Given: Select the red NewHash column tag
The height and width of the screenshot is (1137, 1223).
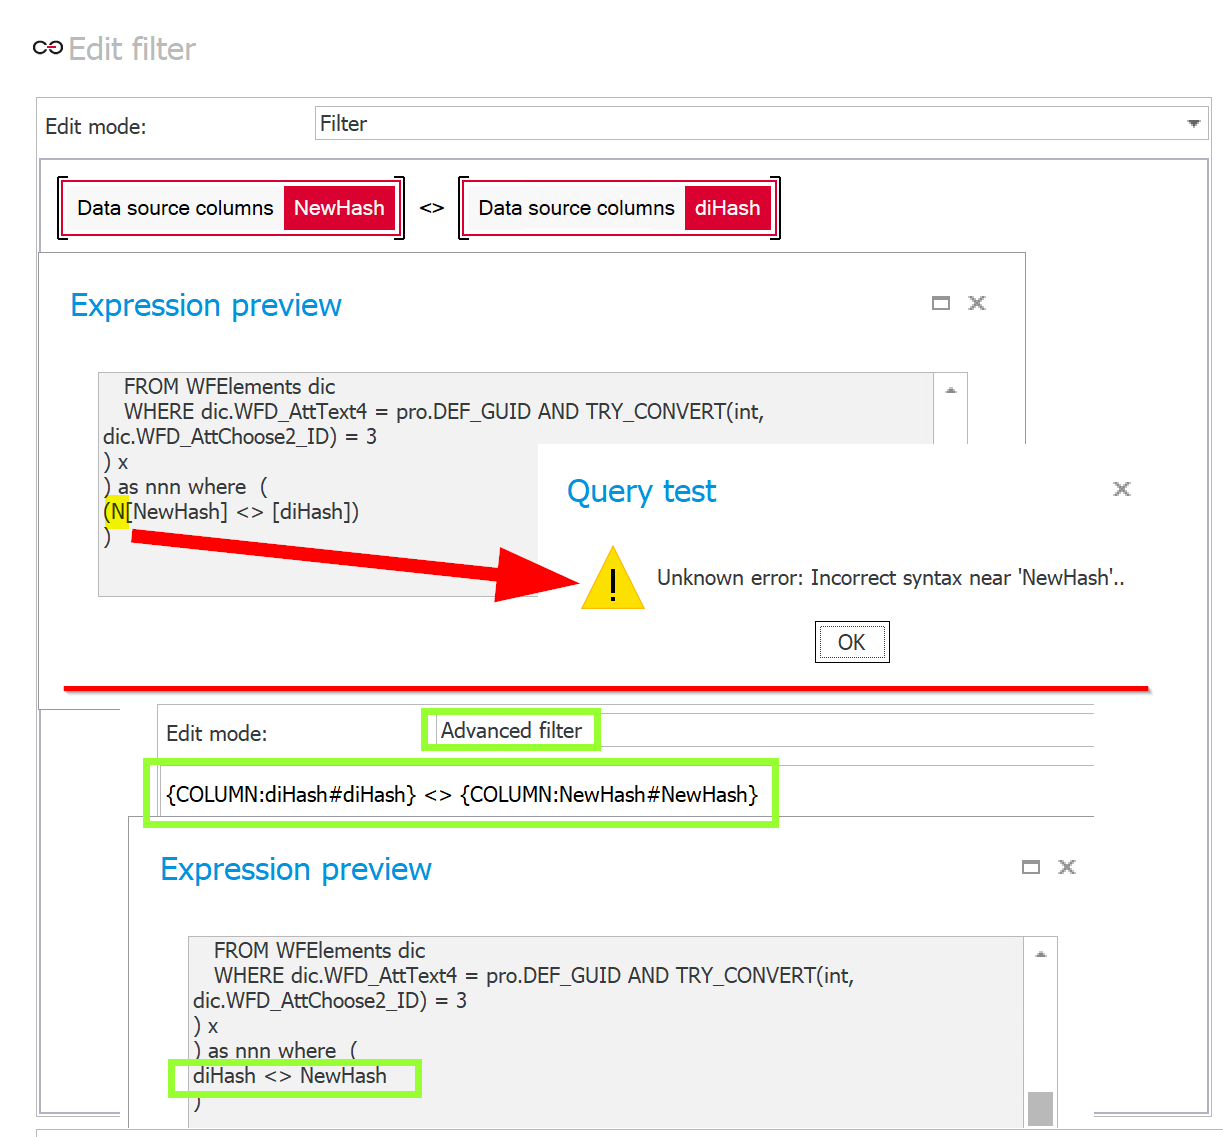Looking at the screenshot, I should [x=339, y=208].
